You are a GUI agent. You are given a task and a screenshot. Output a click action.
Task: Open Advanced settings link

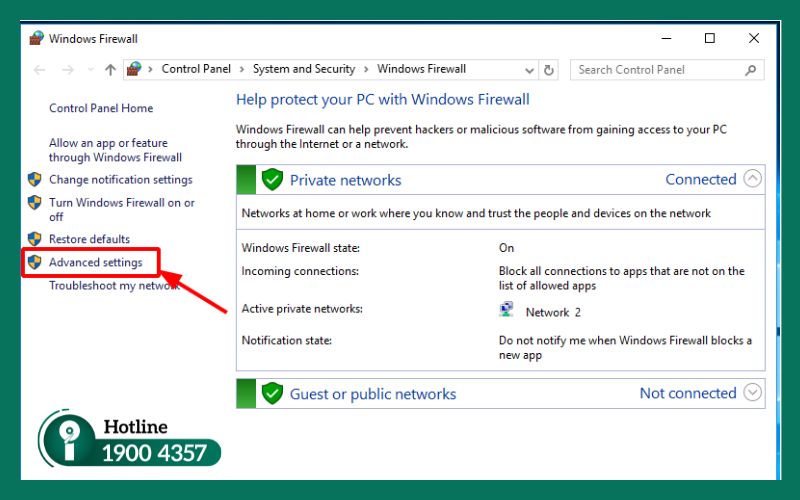(x=95, y=262)
